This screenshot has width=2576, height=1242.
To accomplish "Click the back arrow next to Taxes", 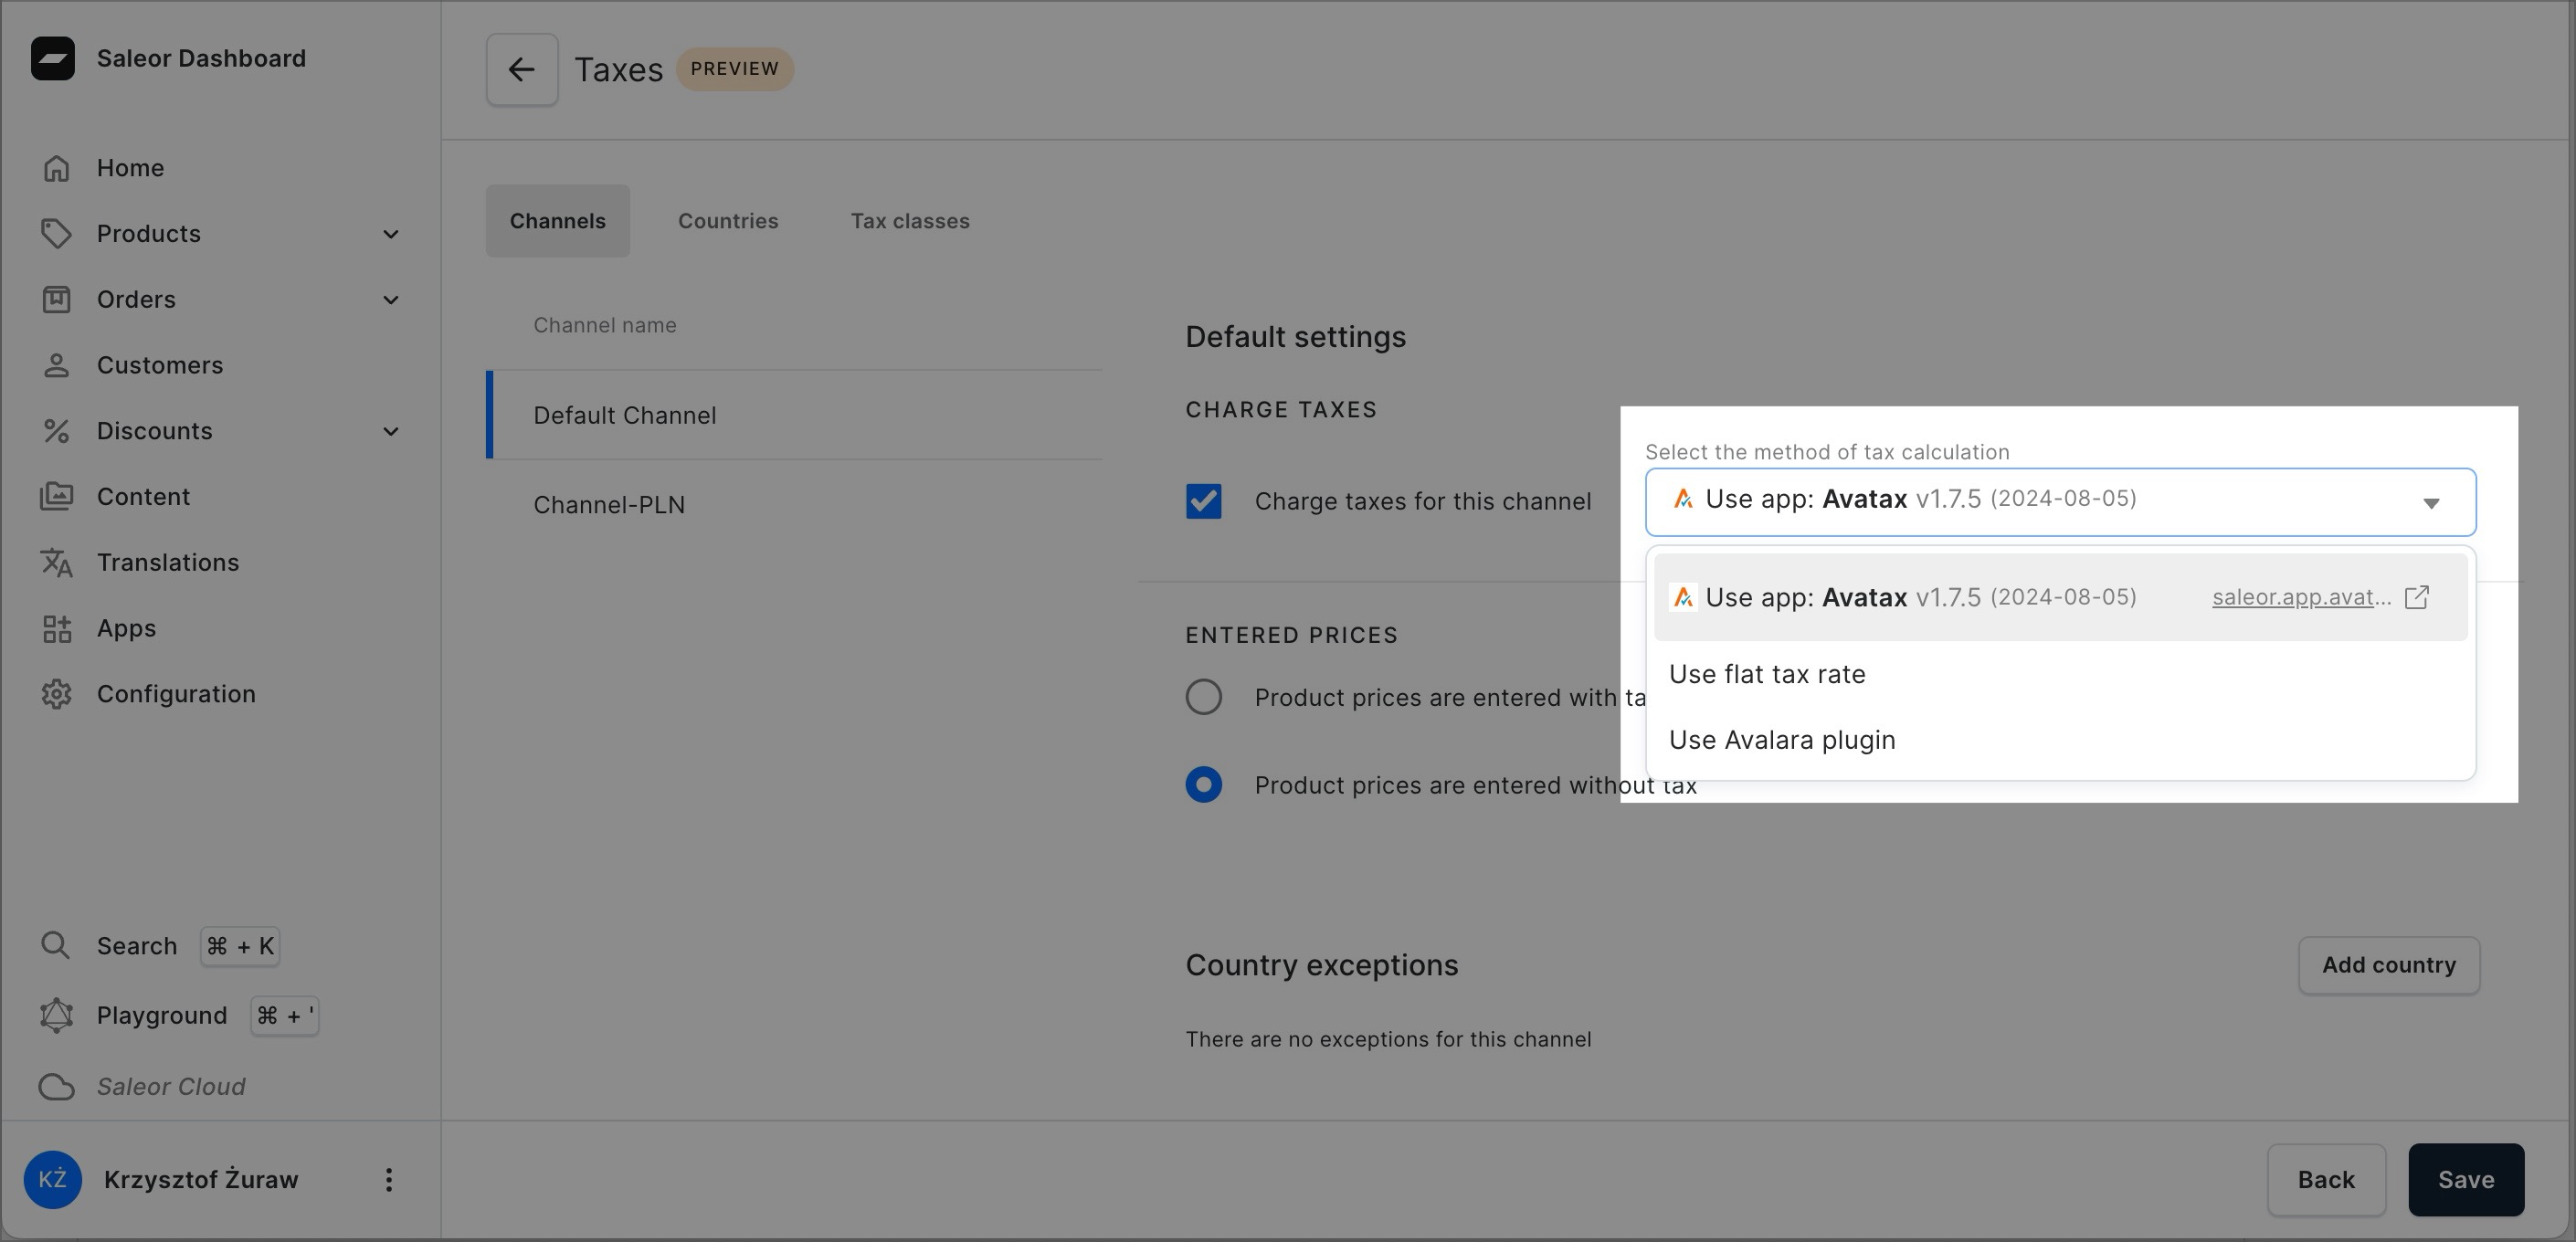I will 521,68.
